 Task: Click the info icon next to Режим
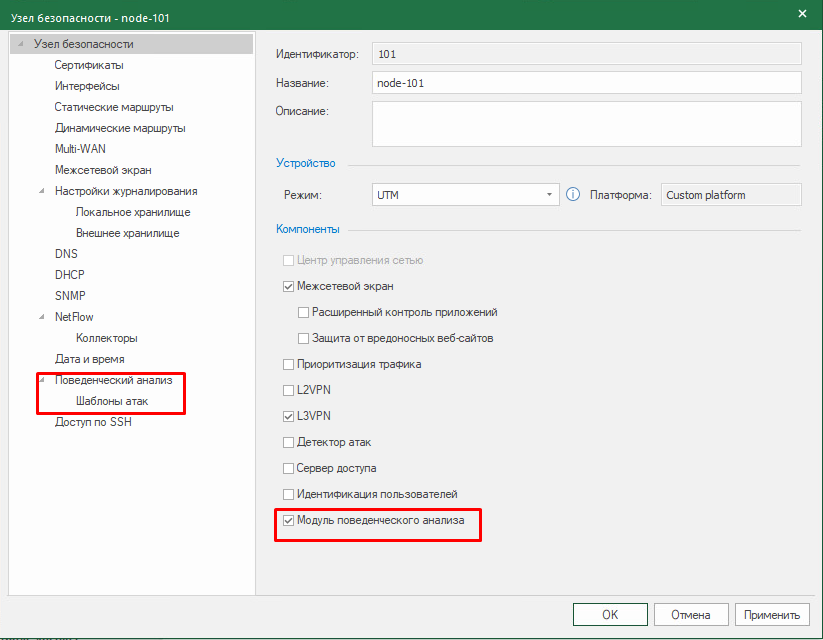click(573, 195)
